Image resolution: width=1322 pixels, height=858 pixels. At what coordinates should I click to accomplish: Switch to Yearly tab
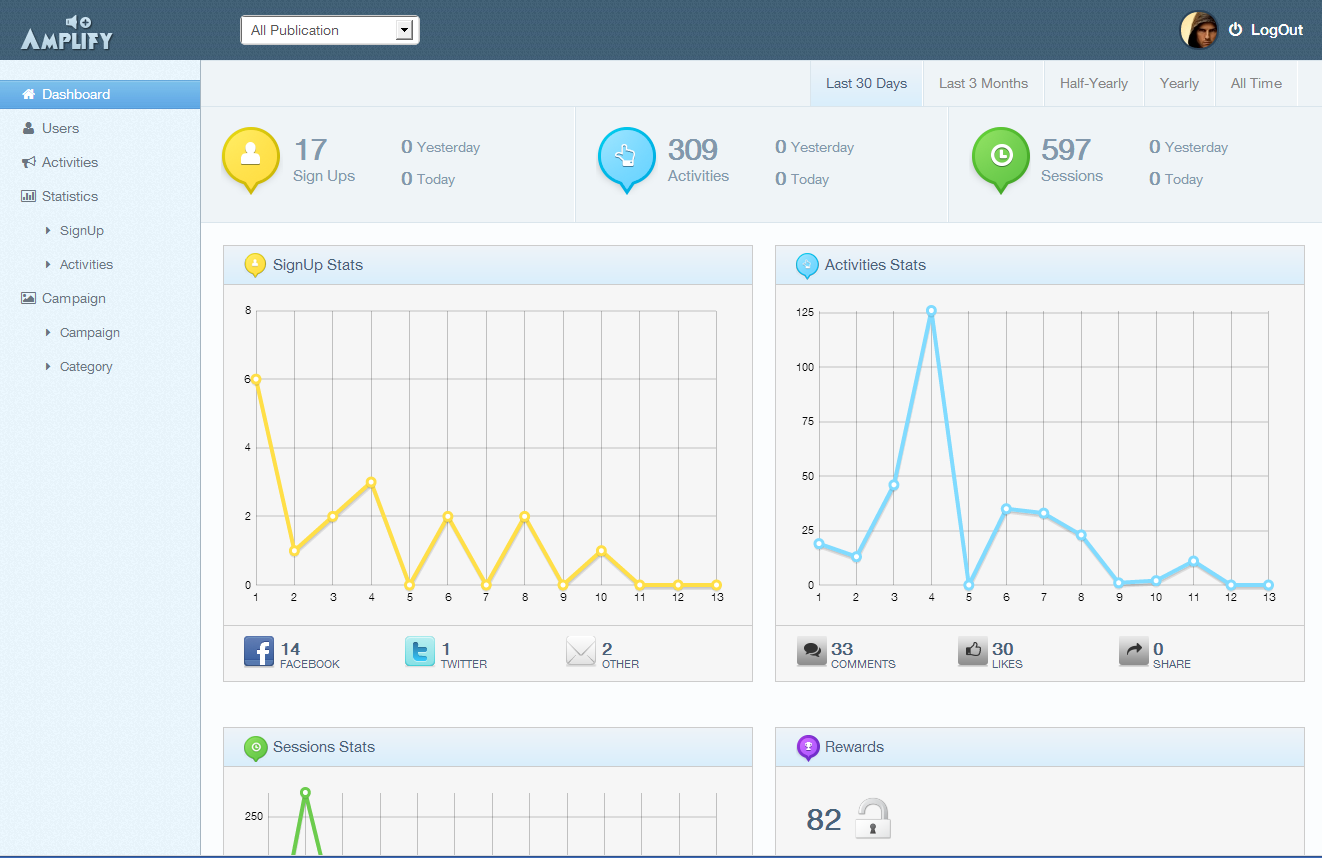1179,83
